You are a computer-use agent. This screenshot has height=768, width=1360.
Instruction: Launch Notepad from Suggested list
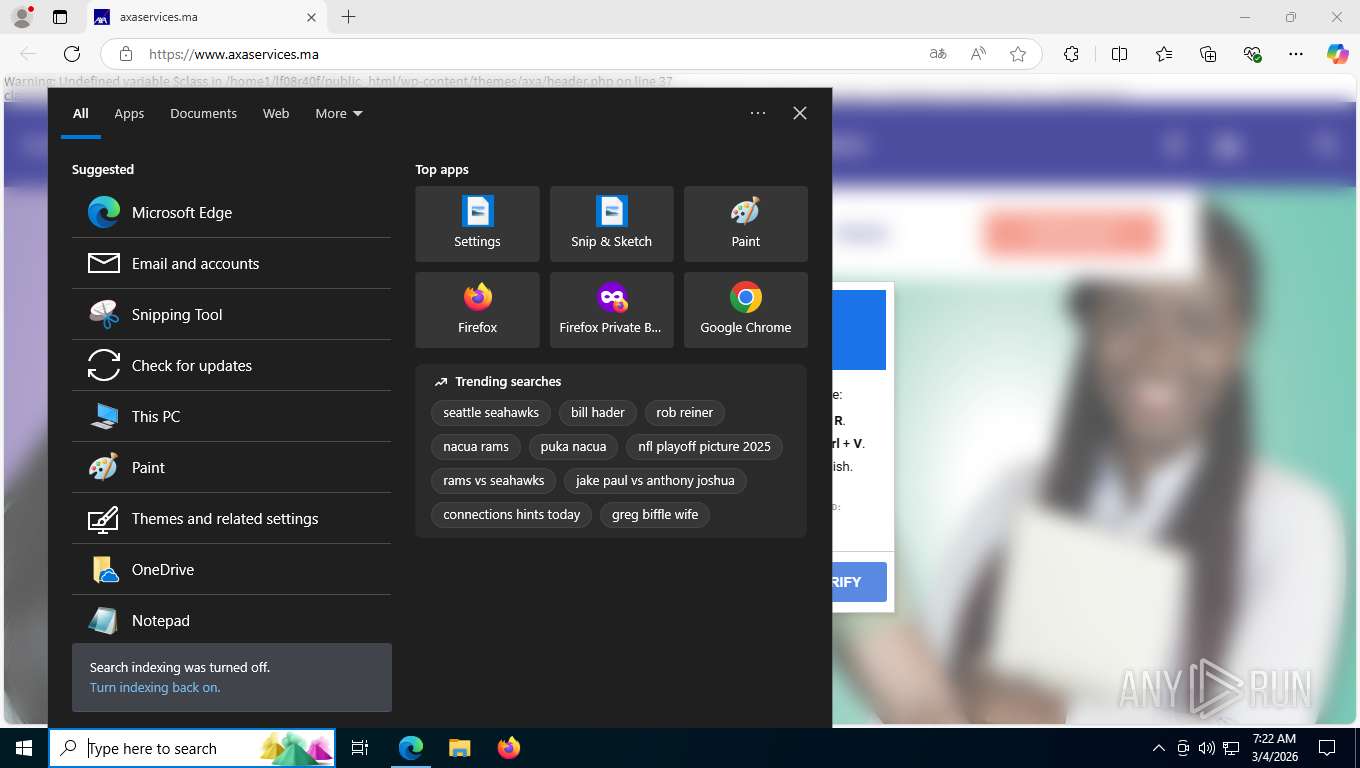[x=231, y=620]
